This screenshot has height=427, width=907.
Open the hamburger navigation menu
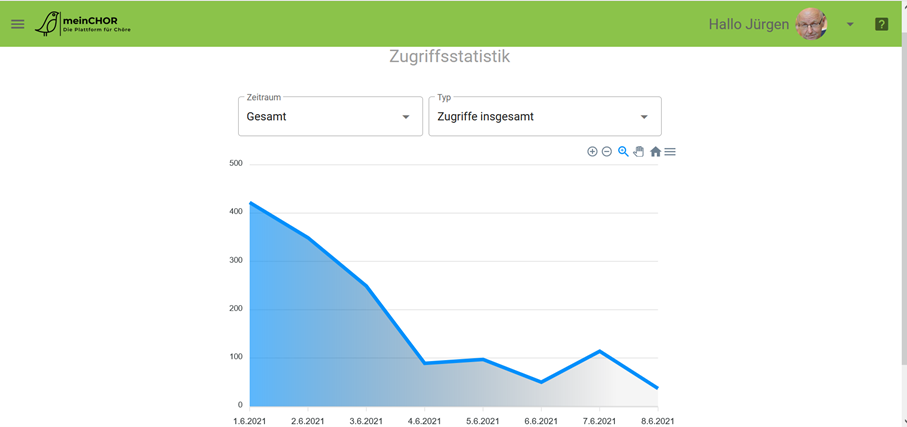[18, 24]
